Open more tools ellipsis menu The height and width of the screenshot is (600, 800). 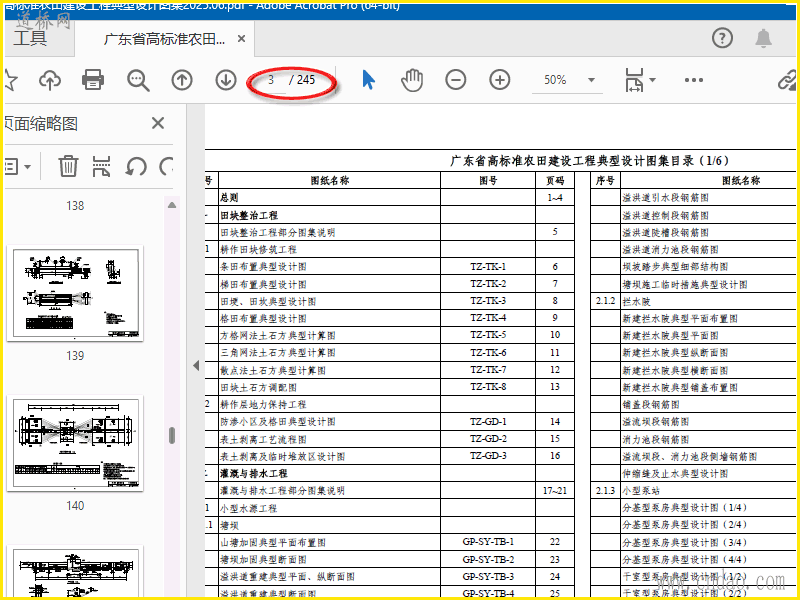694,80
